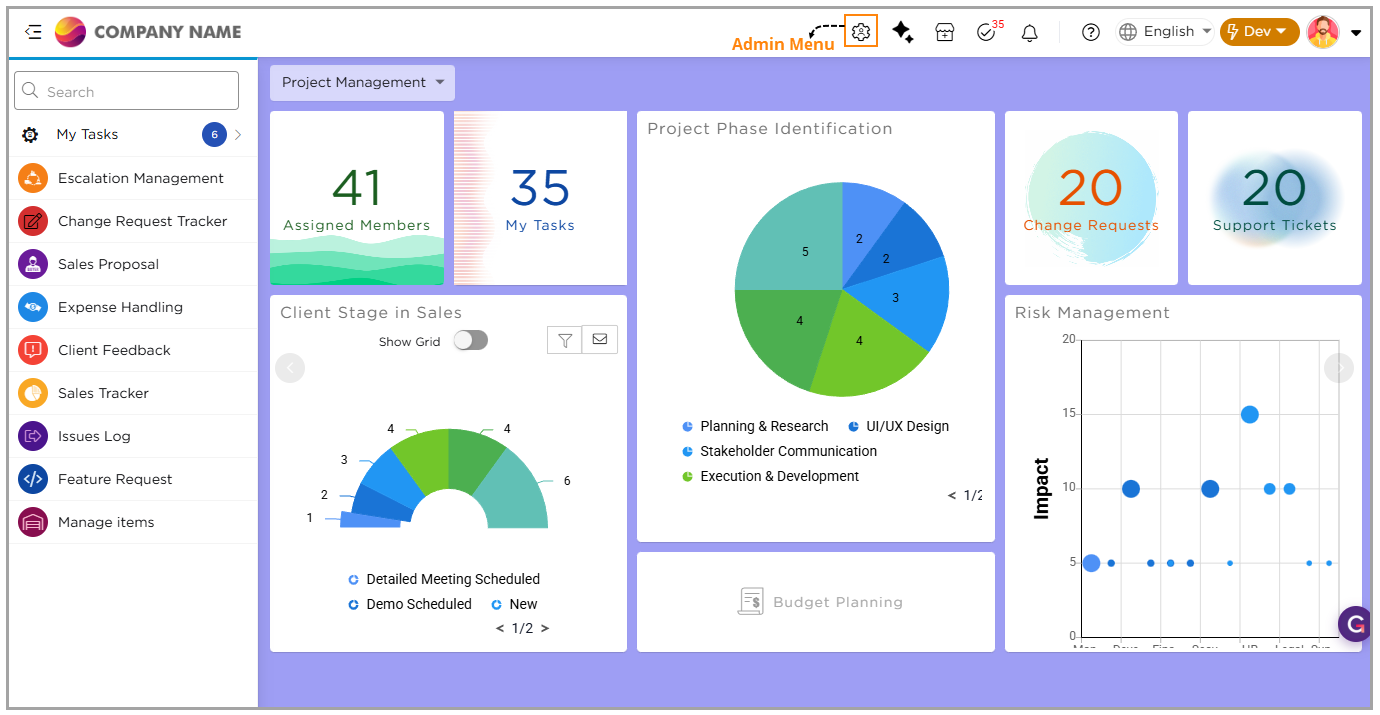Click the envelope email icon in Client Stage

[x=600, y=340]
